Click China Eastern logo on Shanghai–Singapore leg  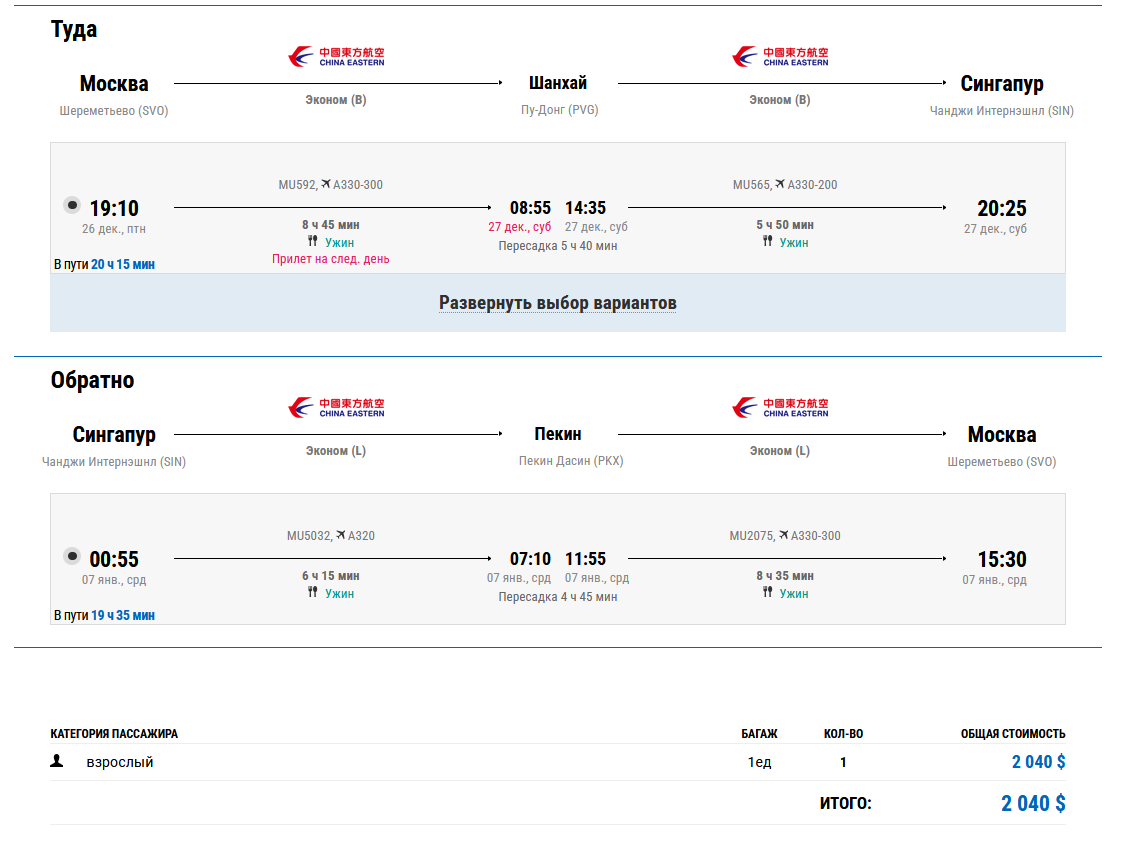click(x=780, y=56)
